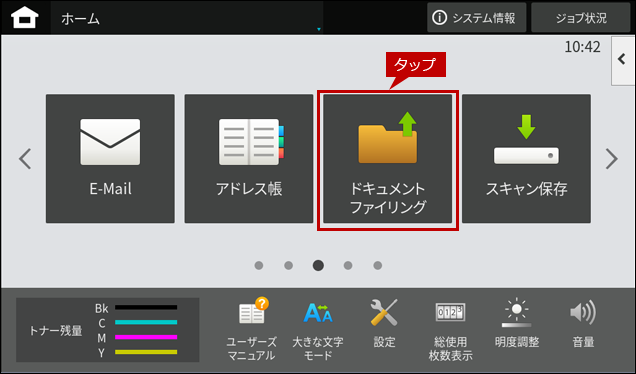Select the first page indicator dot

click(x=259, y=265)
